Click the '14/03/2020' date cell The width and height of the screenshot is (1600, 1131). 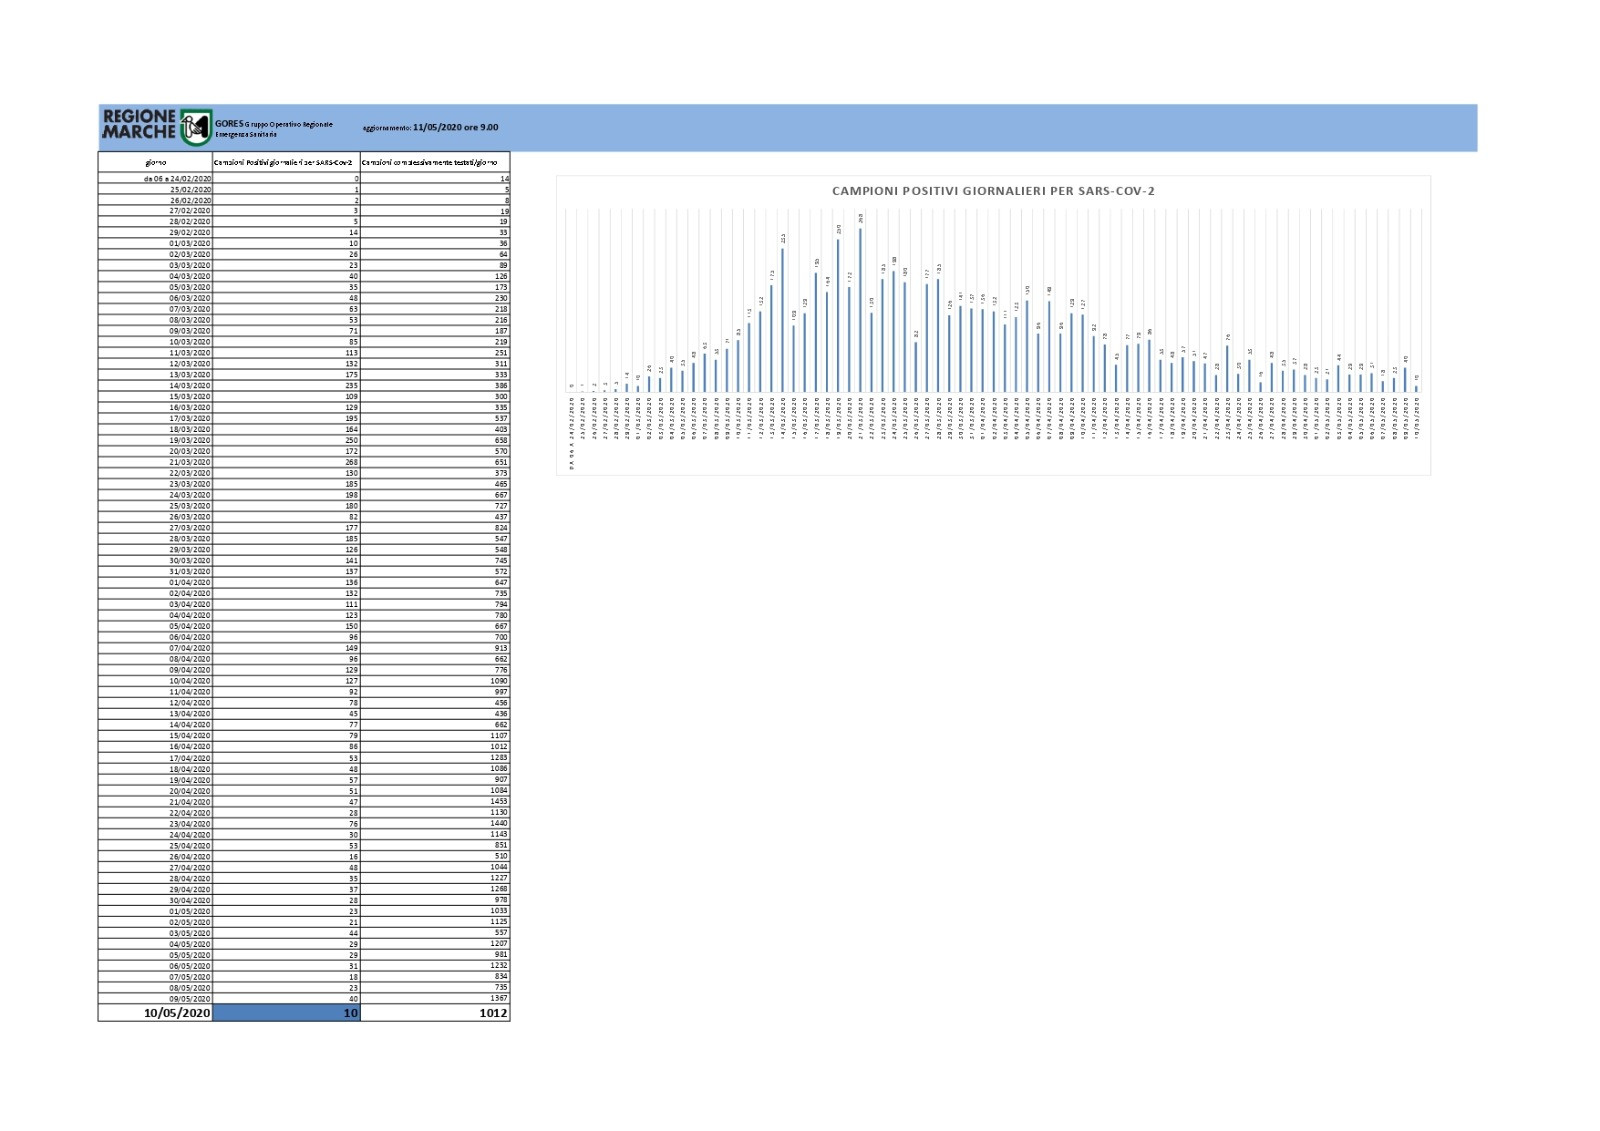tap(156, 386)
